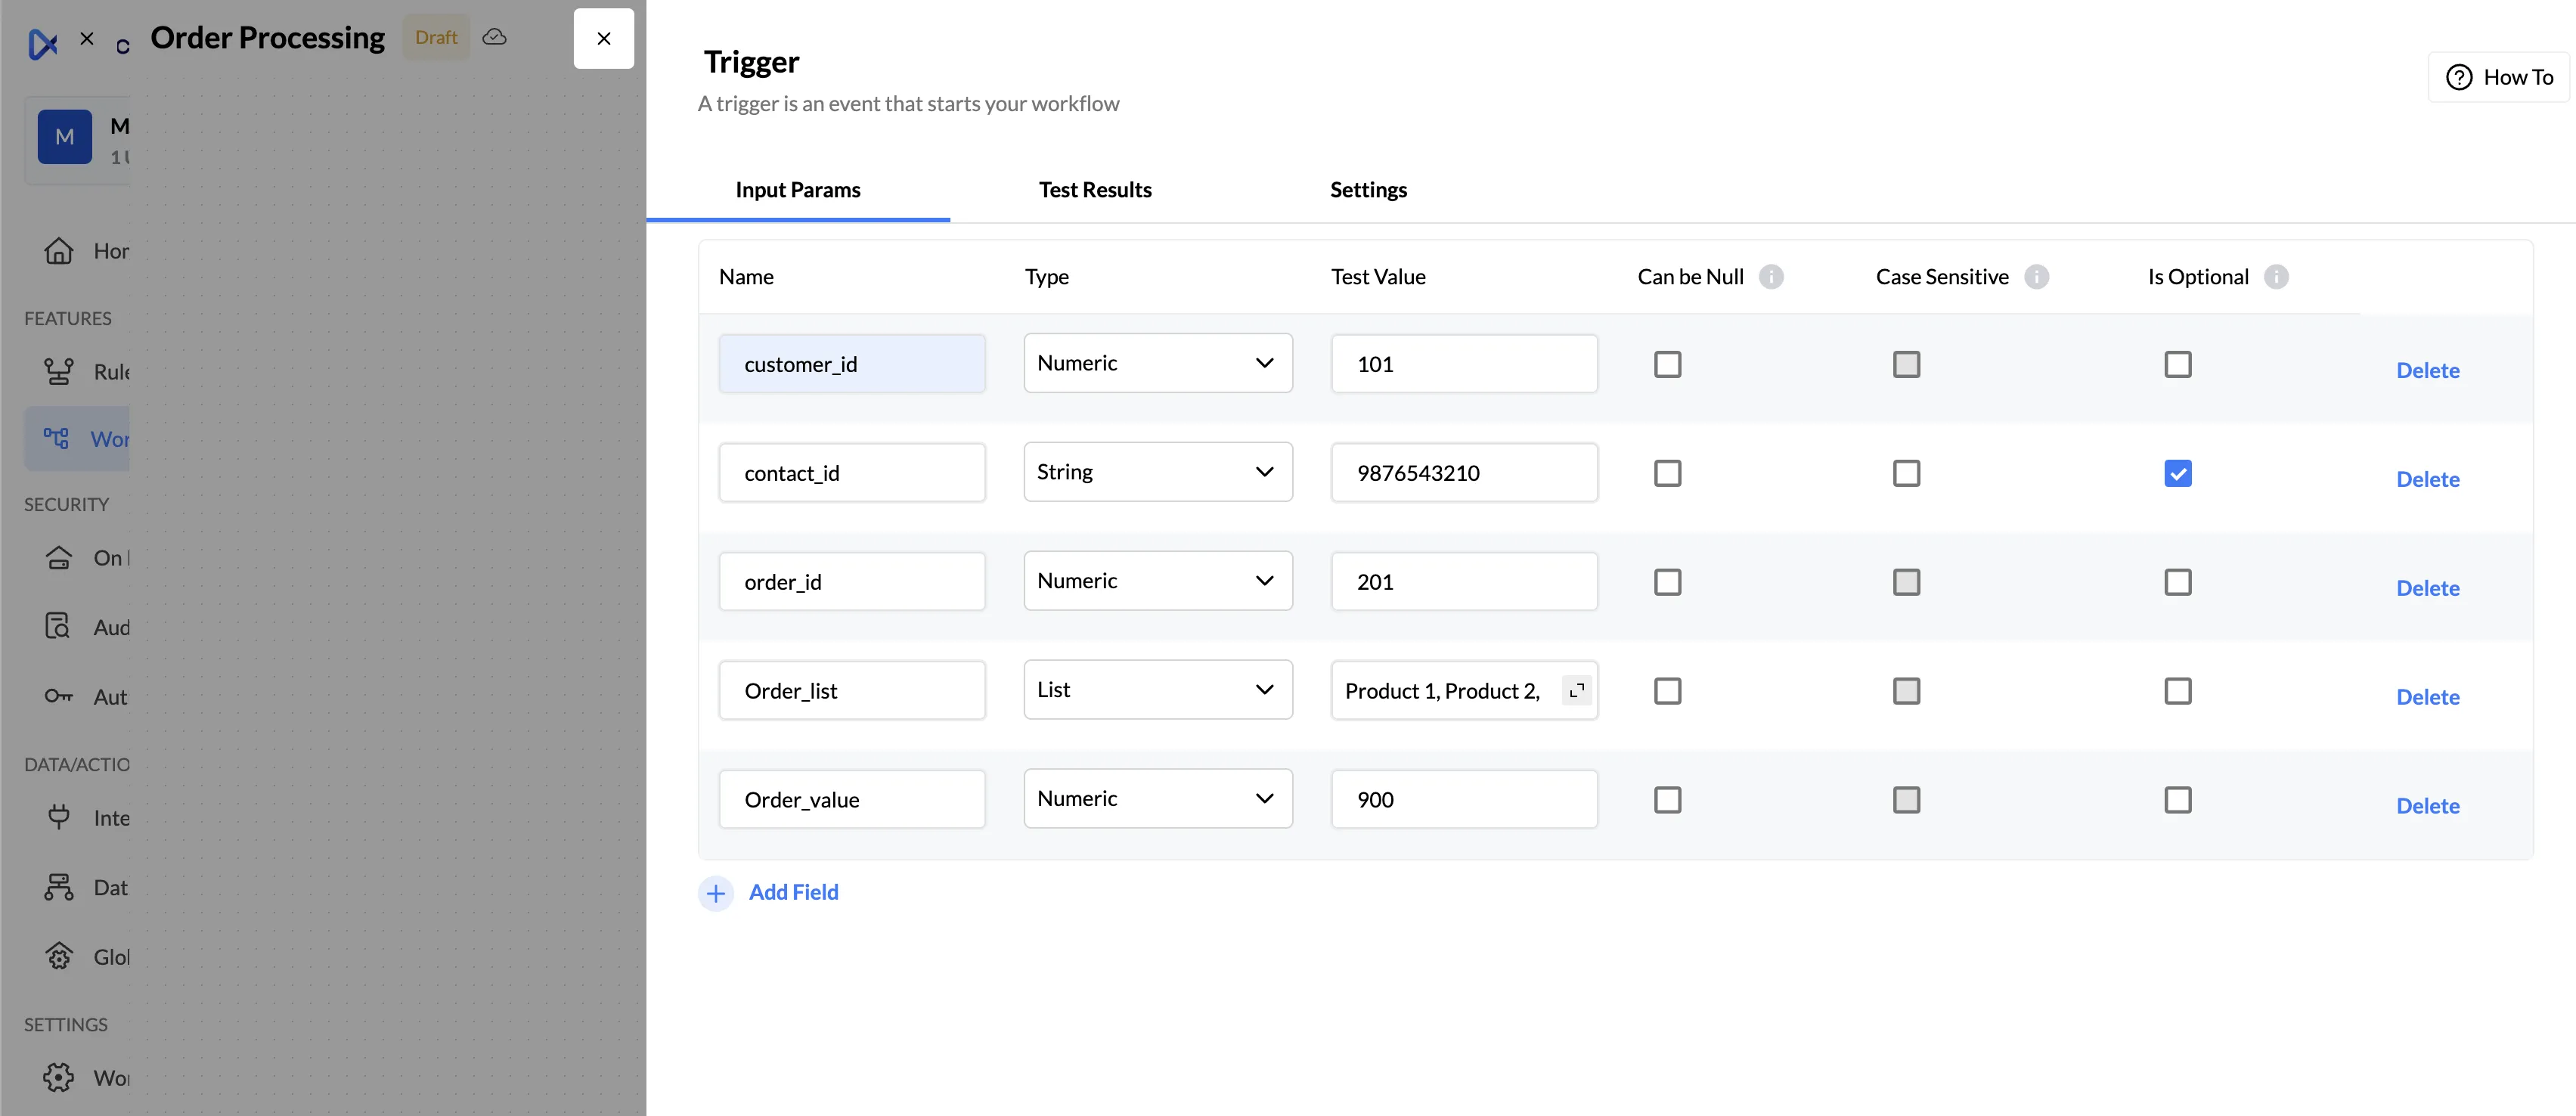Screen dimensions: 2576x1116
Task: Delete the order_id parameter row
Action: [x=2427, y=588]
